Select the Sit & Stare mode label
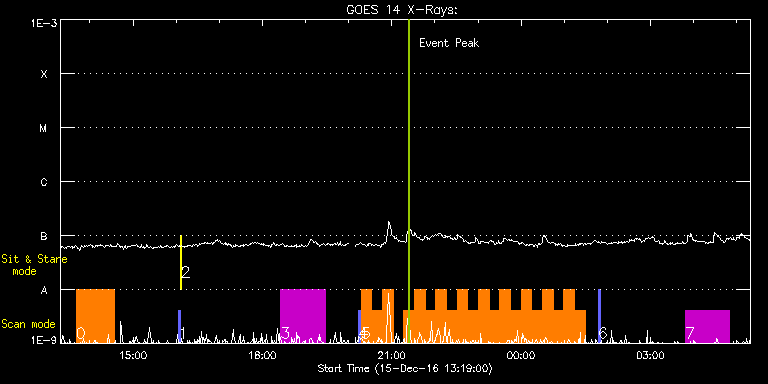This screenshot has height=384, width=768. [34, 265]
